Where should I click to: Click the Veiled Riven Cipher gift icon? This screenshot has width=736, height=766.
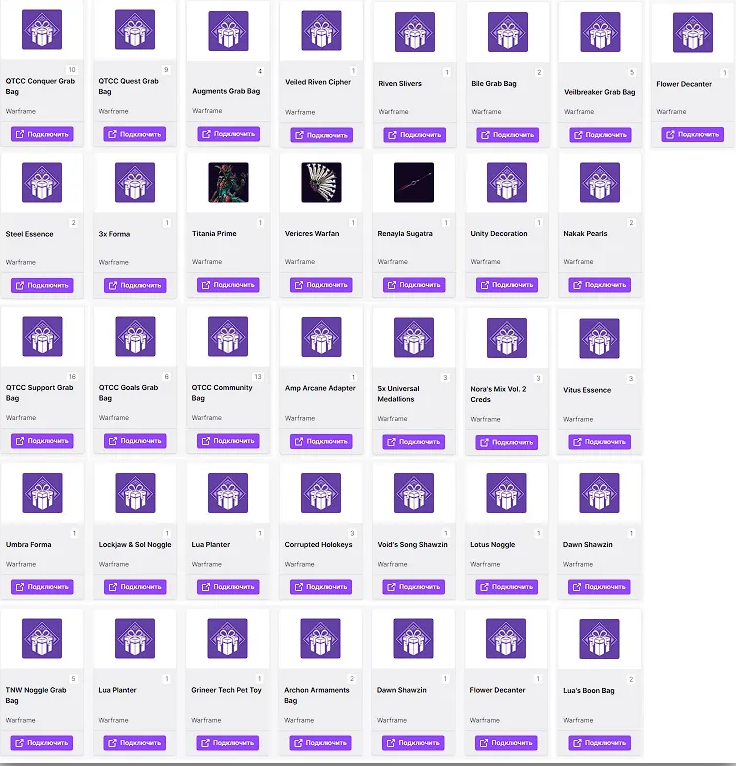tap(321, 31)
